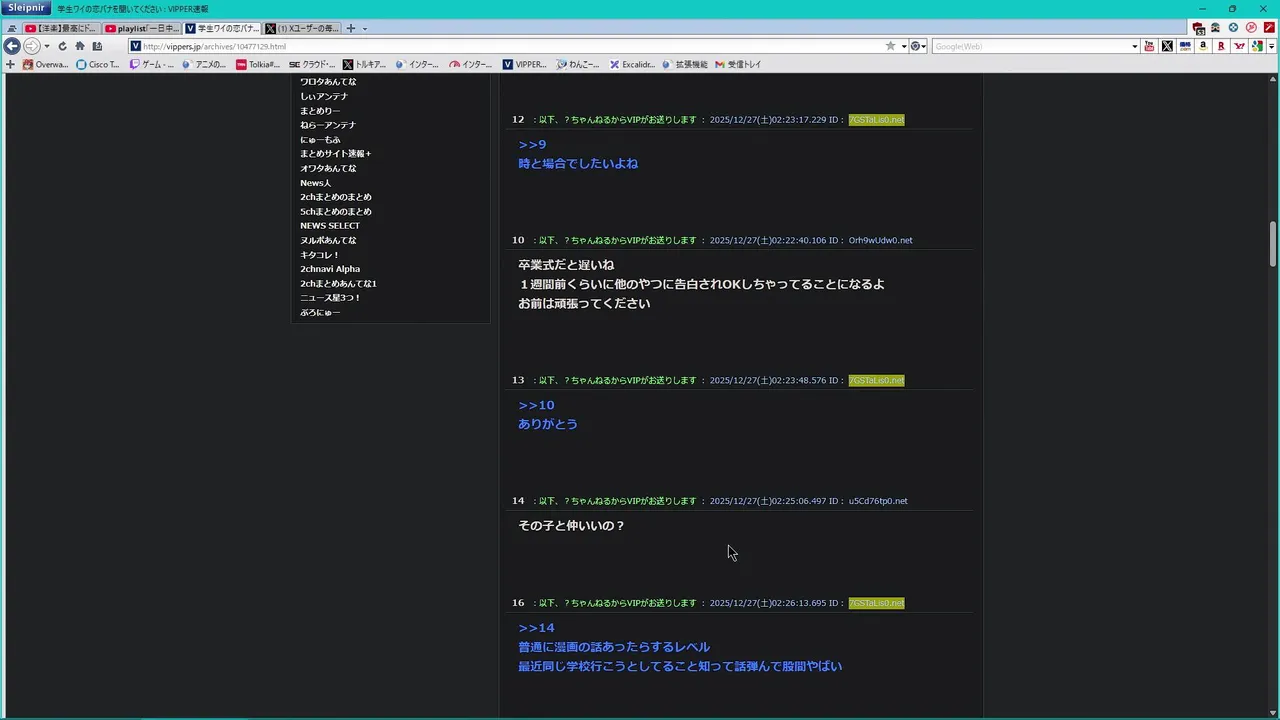
Task: Search with the YouTube toolbar icon
Action: pos(1149,46)
